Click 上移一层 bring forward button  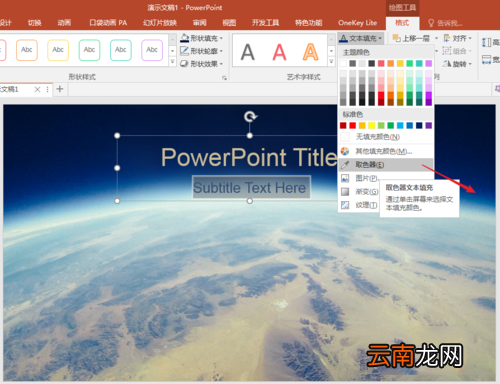coord(411,38)
